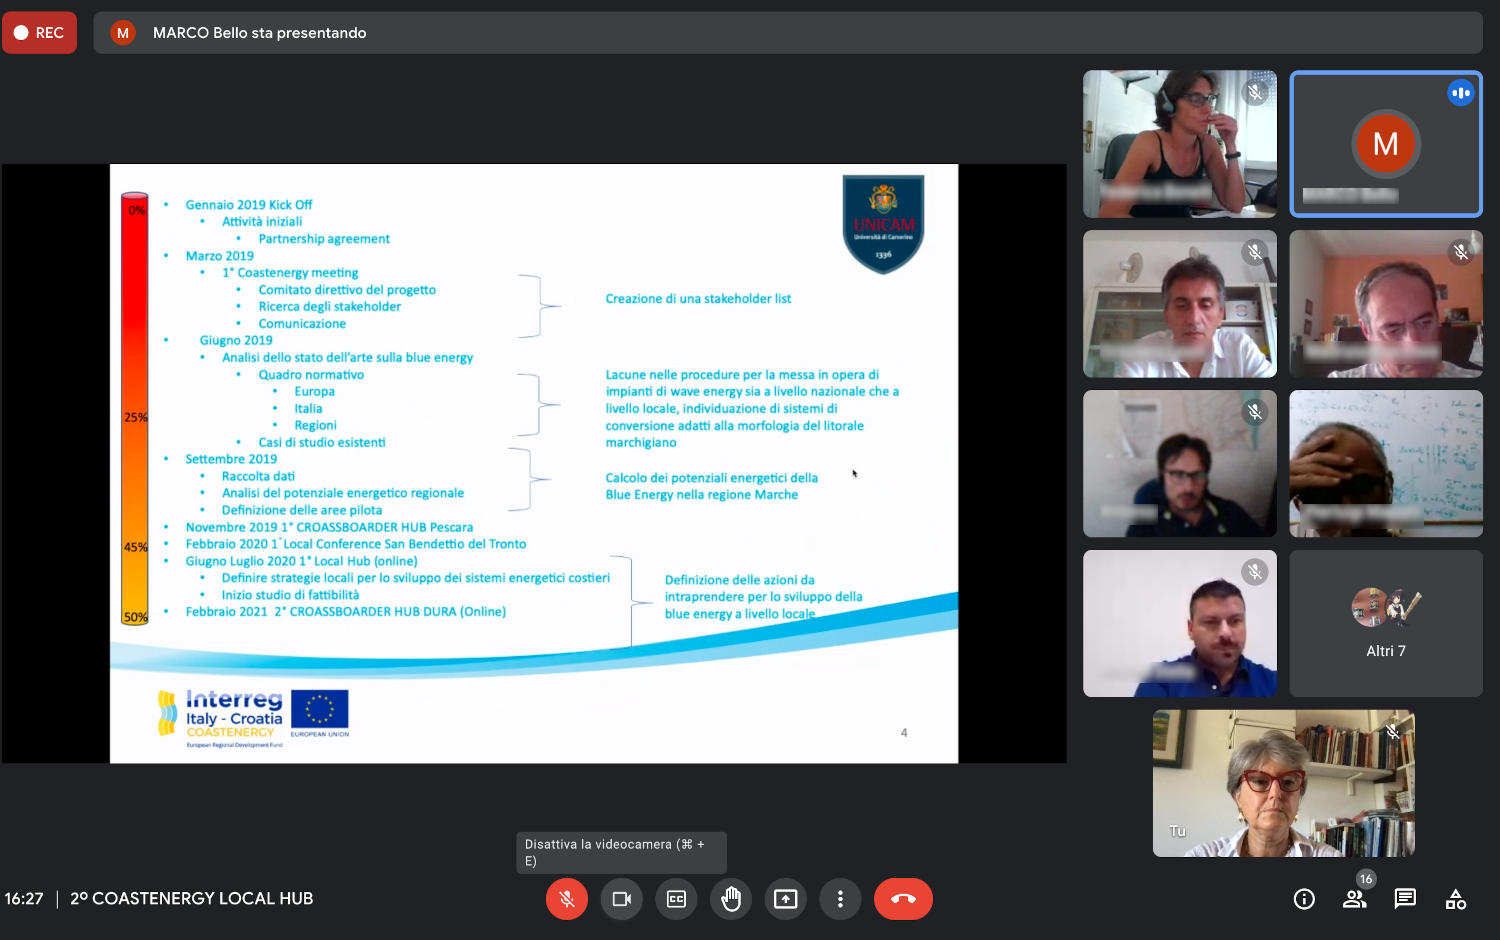Click the REC recording indicator
This screenshot has width=1500, height=940.
tap(39, 33)
